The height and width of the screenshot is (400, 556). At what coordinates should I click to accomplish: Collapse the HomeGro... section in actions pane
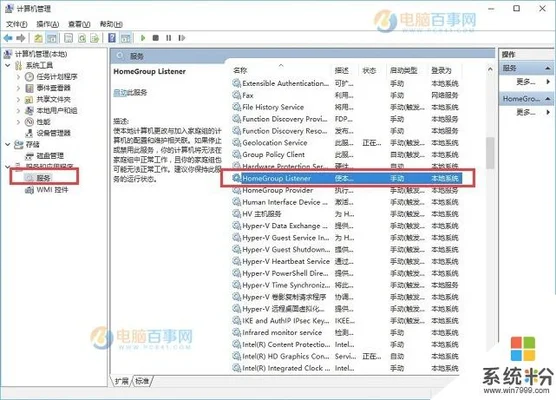click(548, 99)
